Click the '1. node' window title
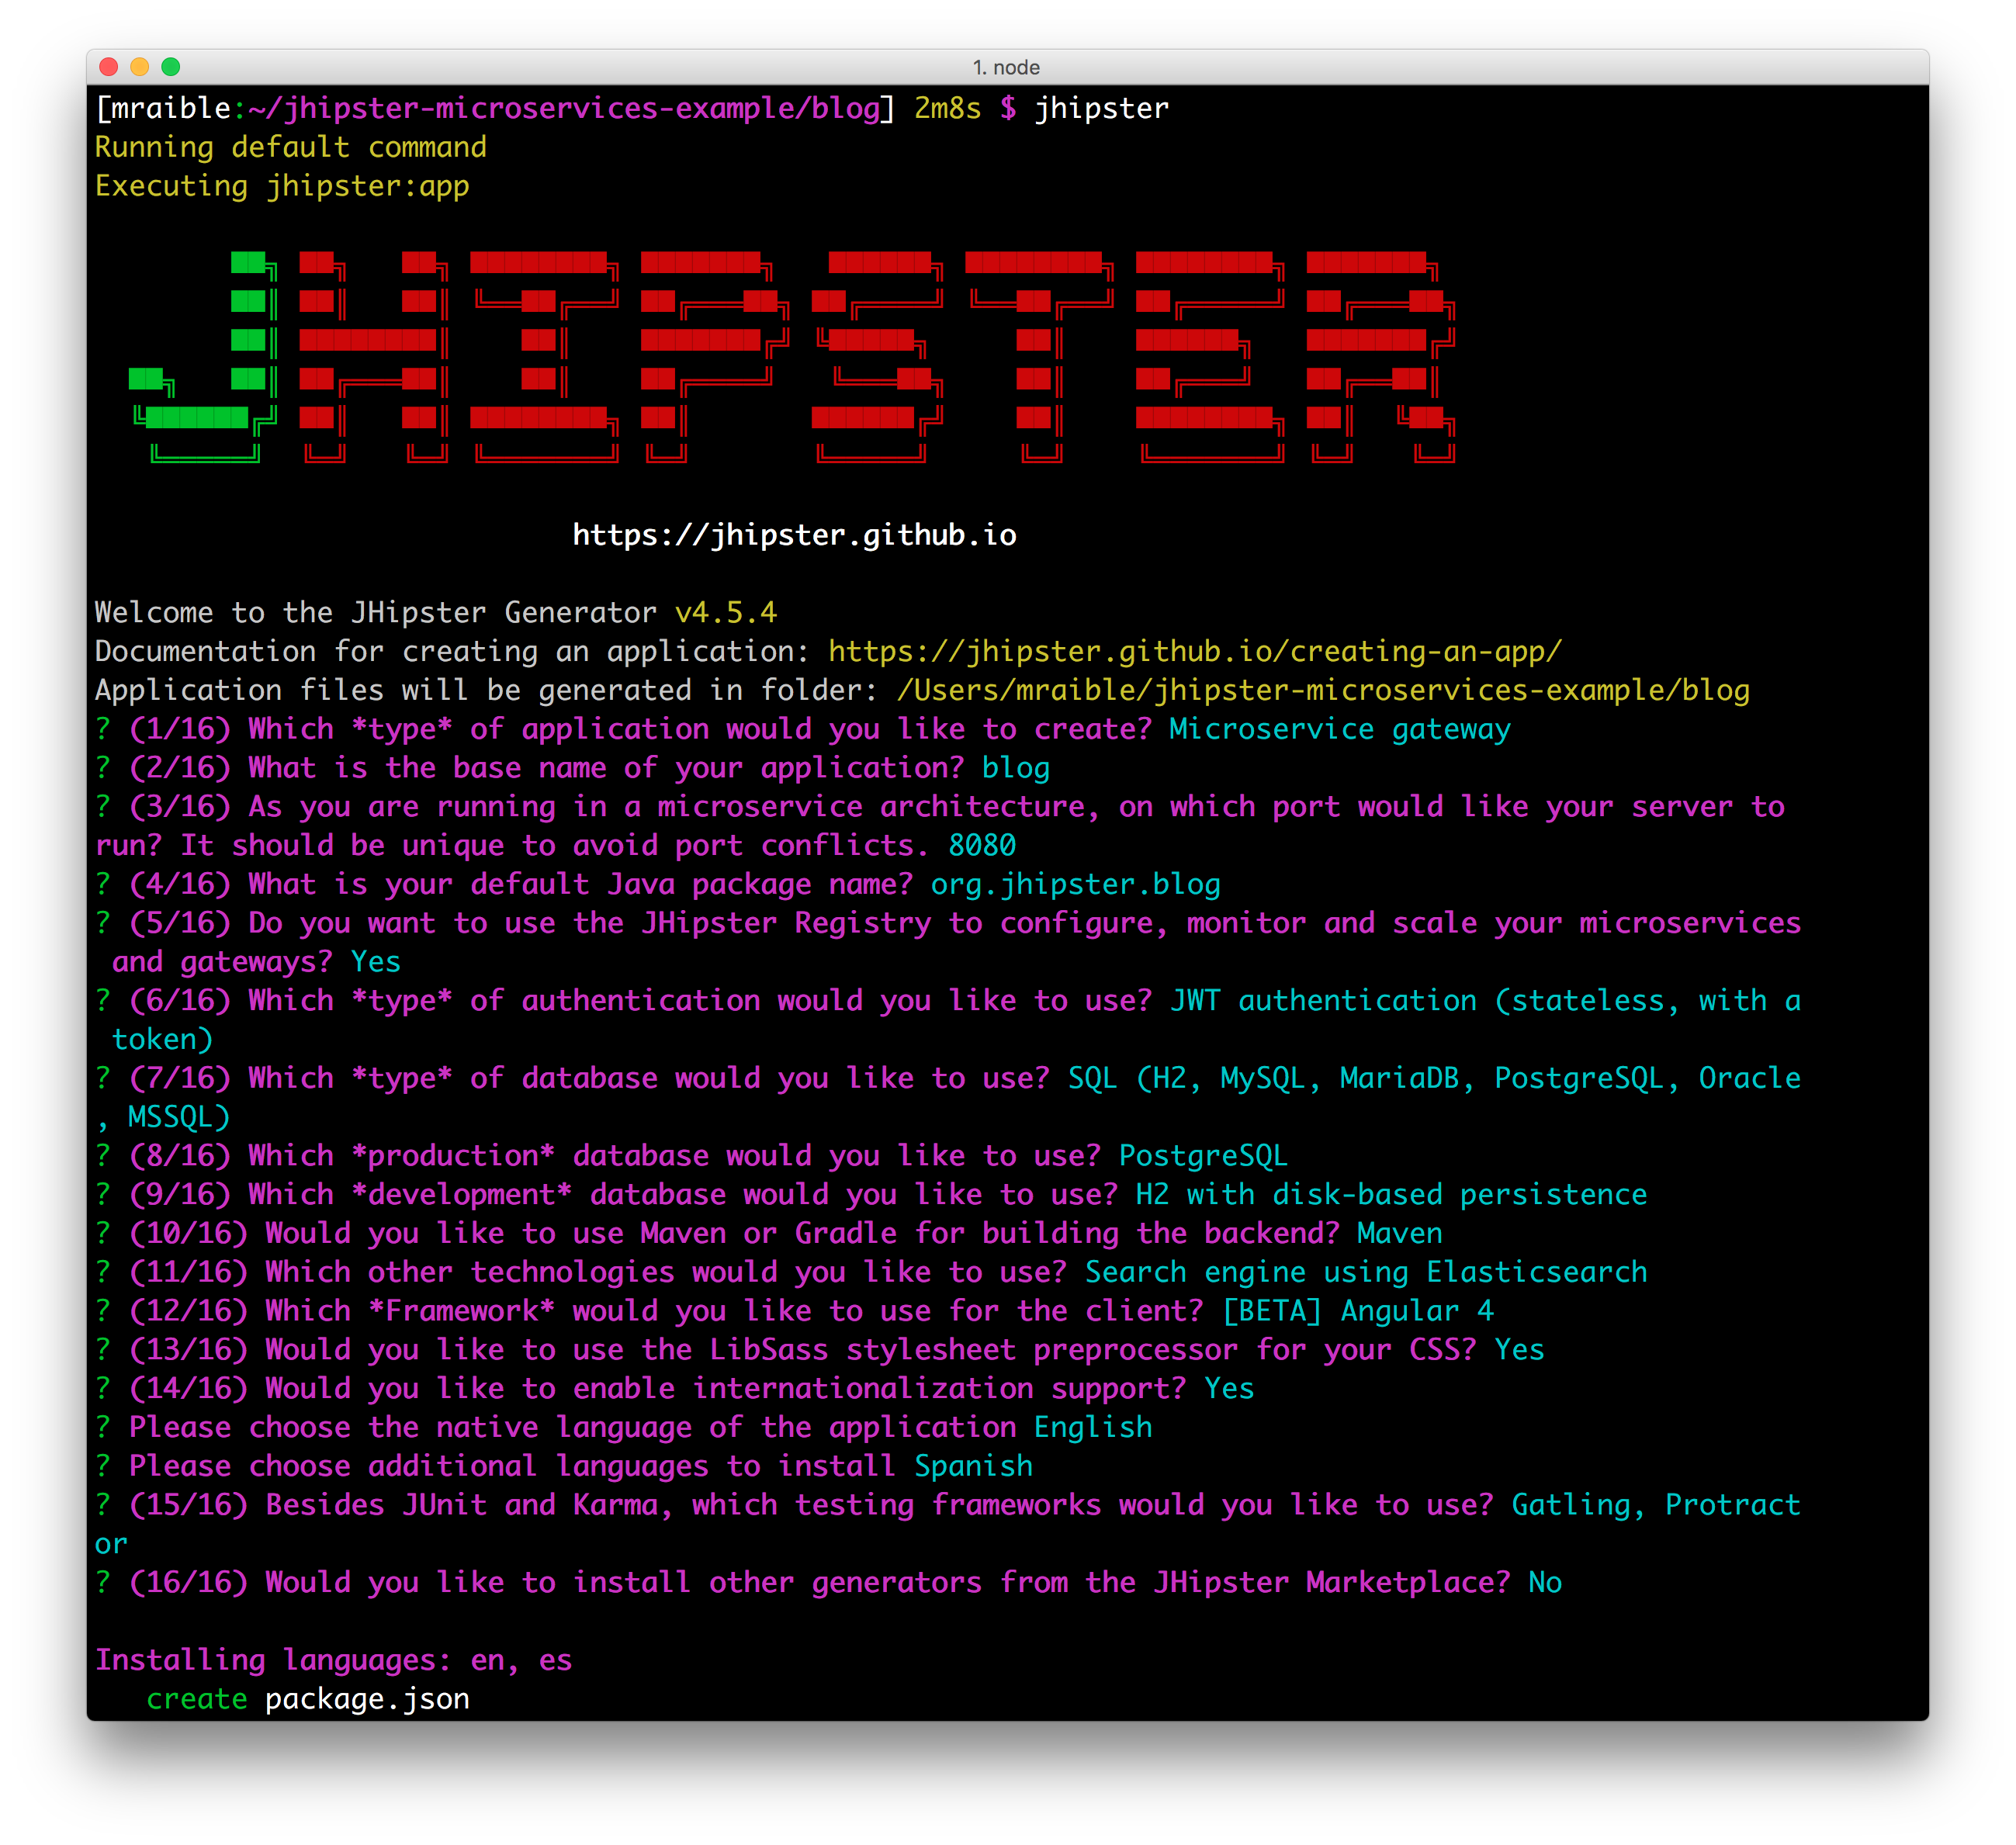The width and height of the screenshot is (2016, 1845). point(1006,67)
